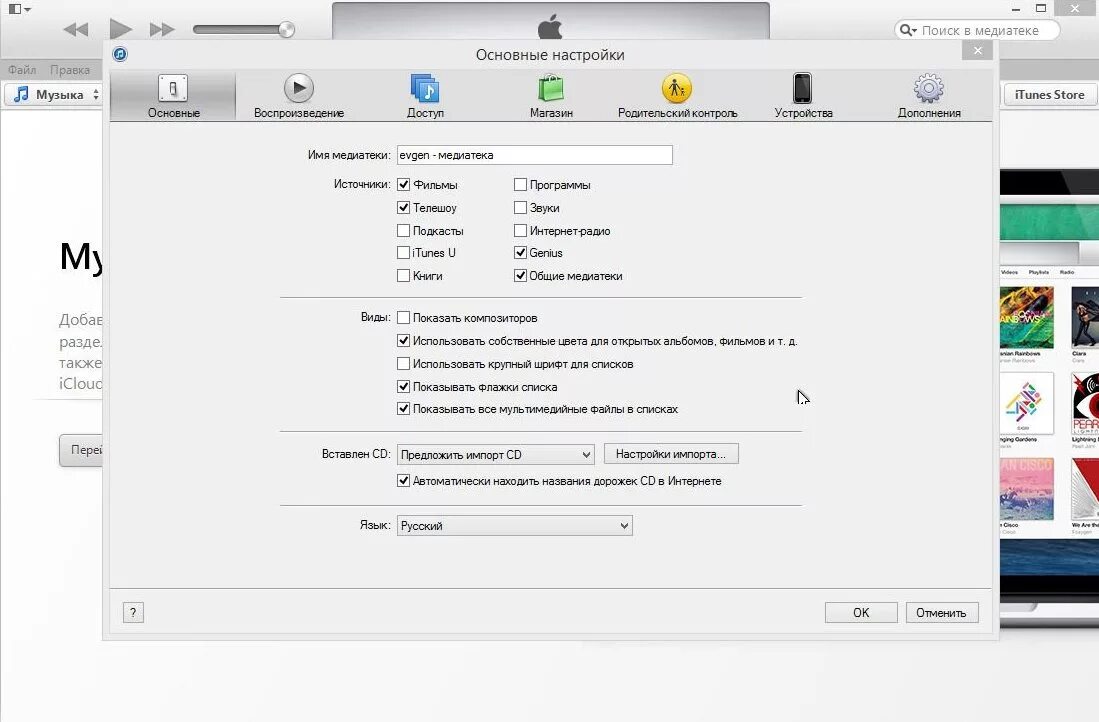This screenshot has width=1099, height=722.
Task: Enable the Интернет-радио checkbox
Action: (520, 230)
